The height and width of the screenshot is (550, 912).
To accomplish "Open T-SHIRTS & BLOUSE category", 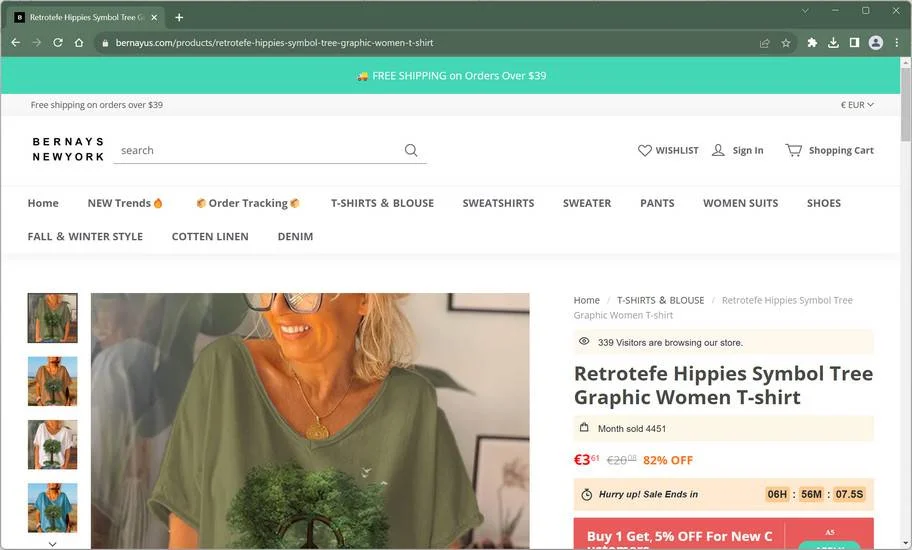I will tap(382, 203).
